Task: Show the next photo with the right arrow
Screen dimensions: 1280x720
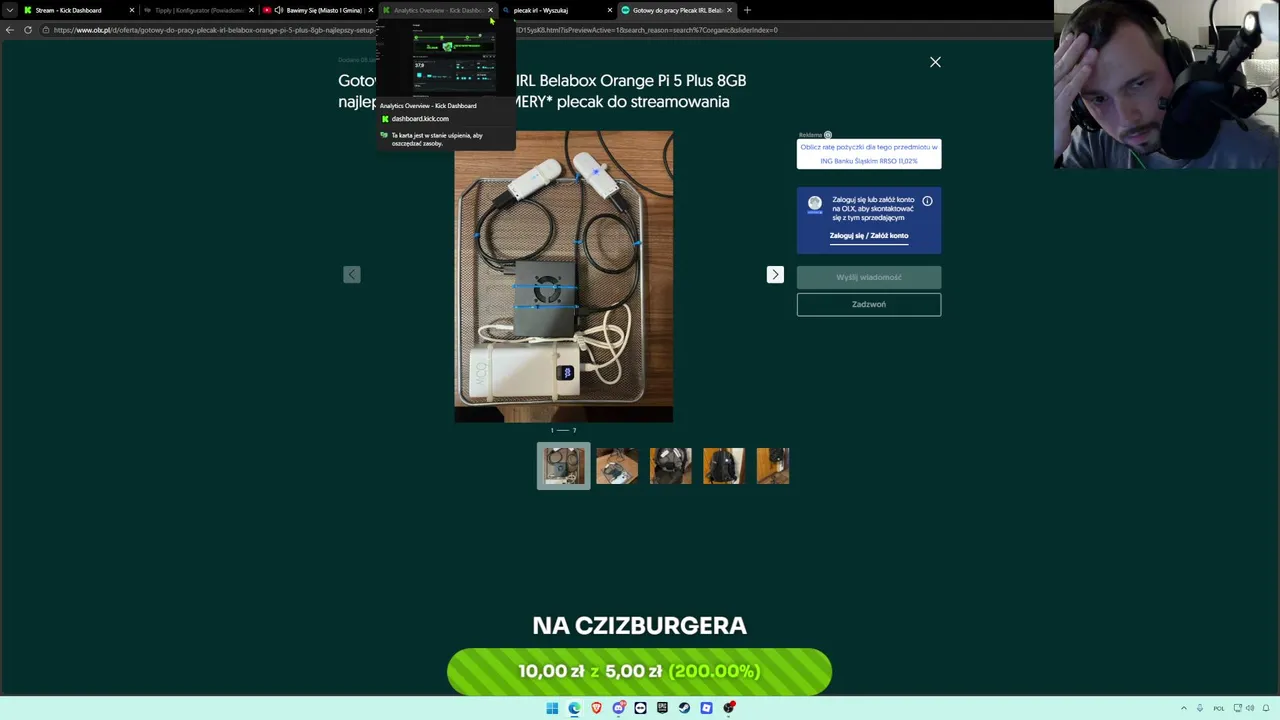Action: click(775, 274)
